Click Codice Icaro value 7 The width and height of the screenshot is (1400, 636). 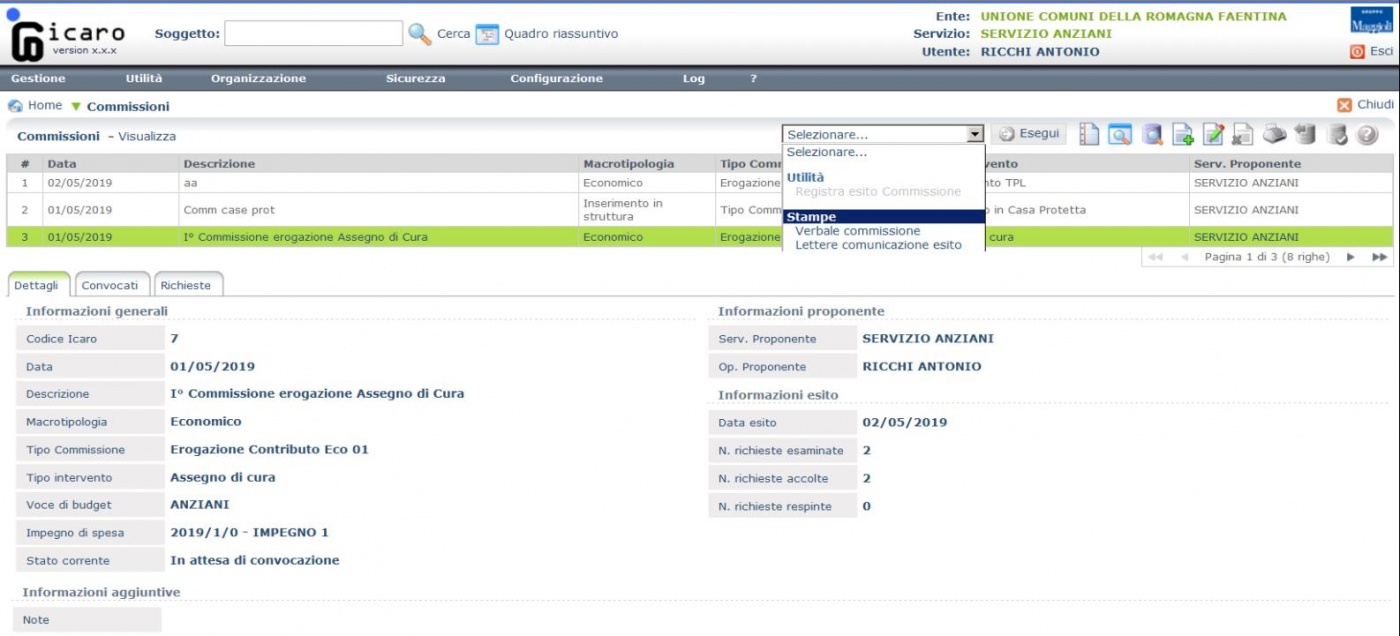[x=174, y=339]
